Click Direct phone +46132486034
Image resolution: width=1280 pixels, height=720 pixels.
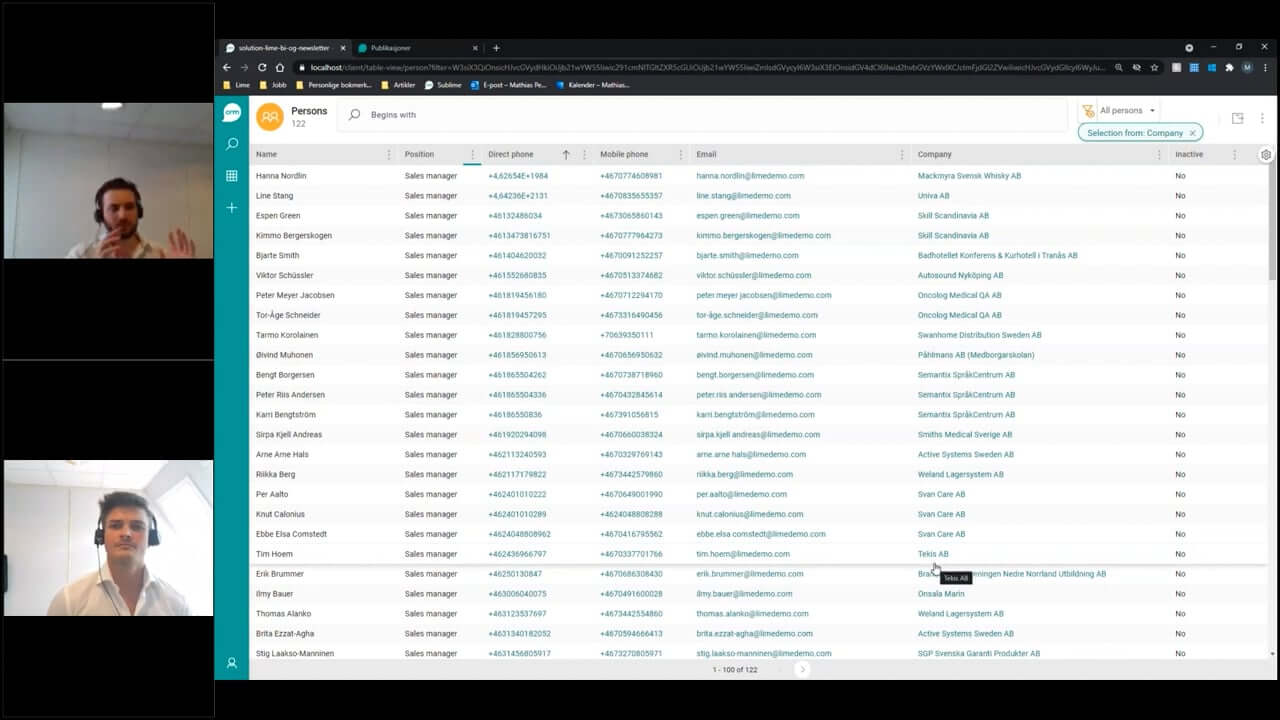515,216
